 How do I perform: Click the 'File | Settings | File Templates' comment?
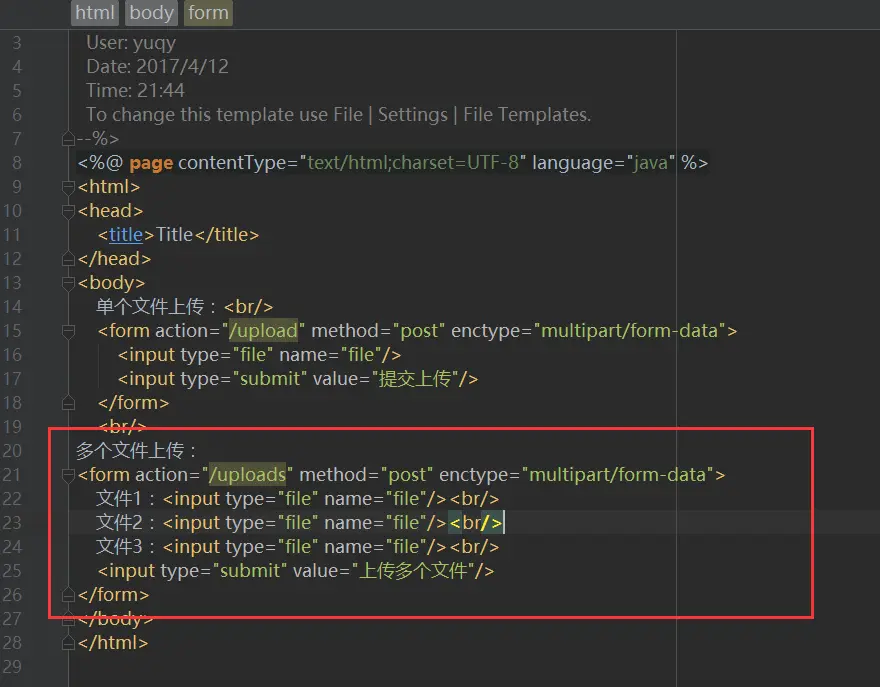click(x=462, y=114)
